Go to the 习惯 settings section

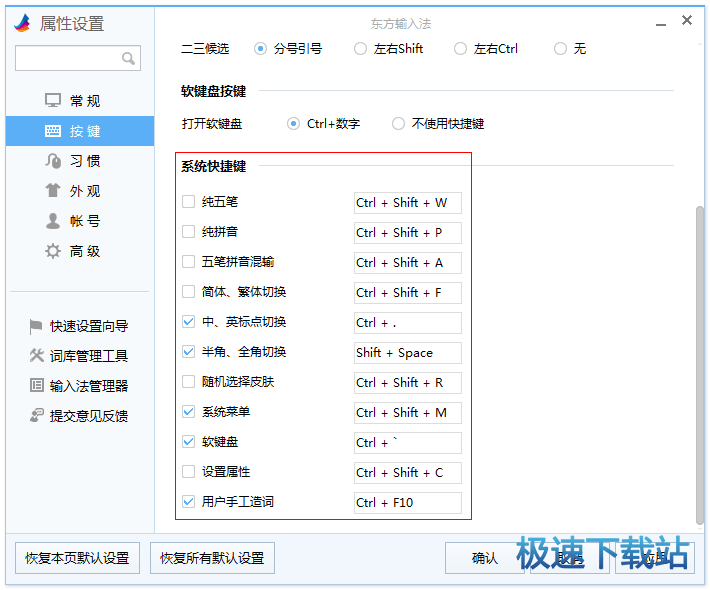pyautogui.click(x=80, y=161)
